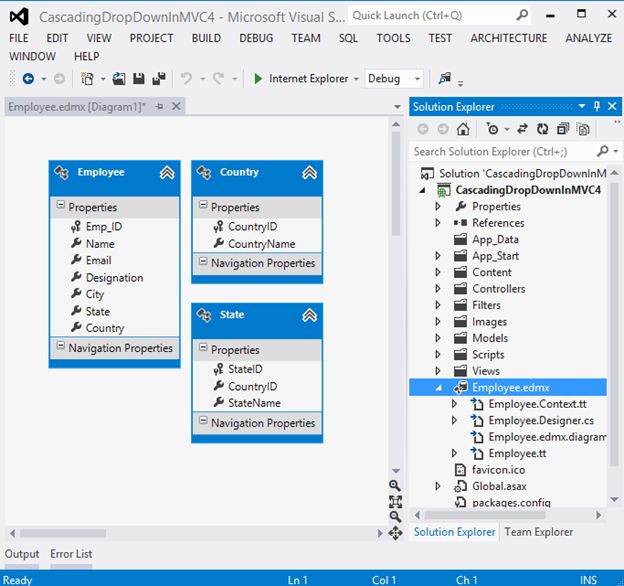Save the current file with floppy icon

(138, 79)
